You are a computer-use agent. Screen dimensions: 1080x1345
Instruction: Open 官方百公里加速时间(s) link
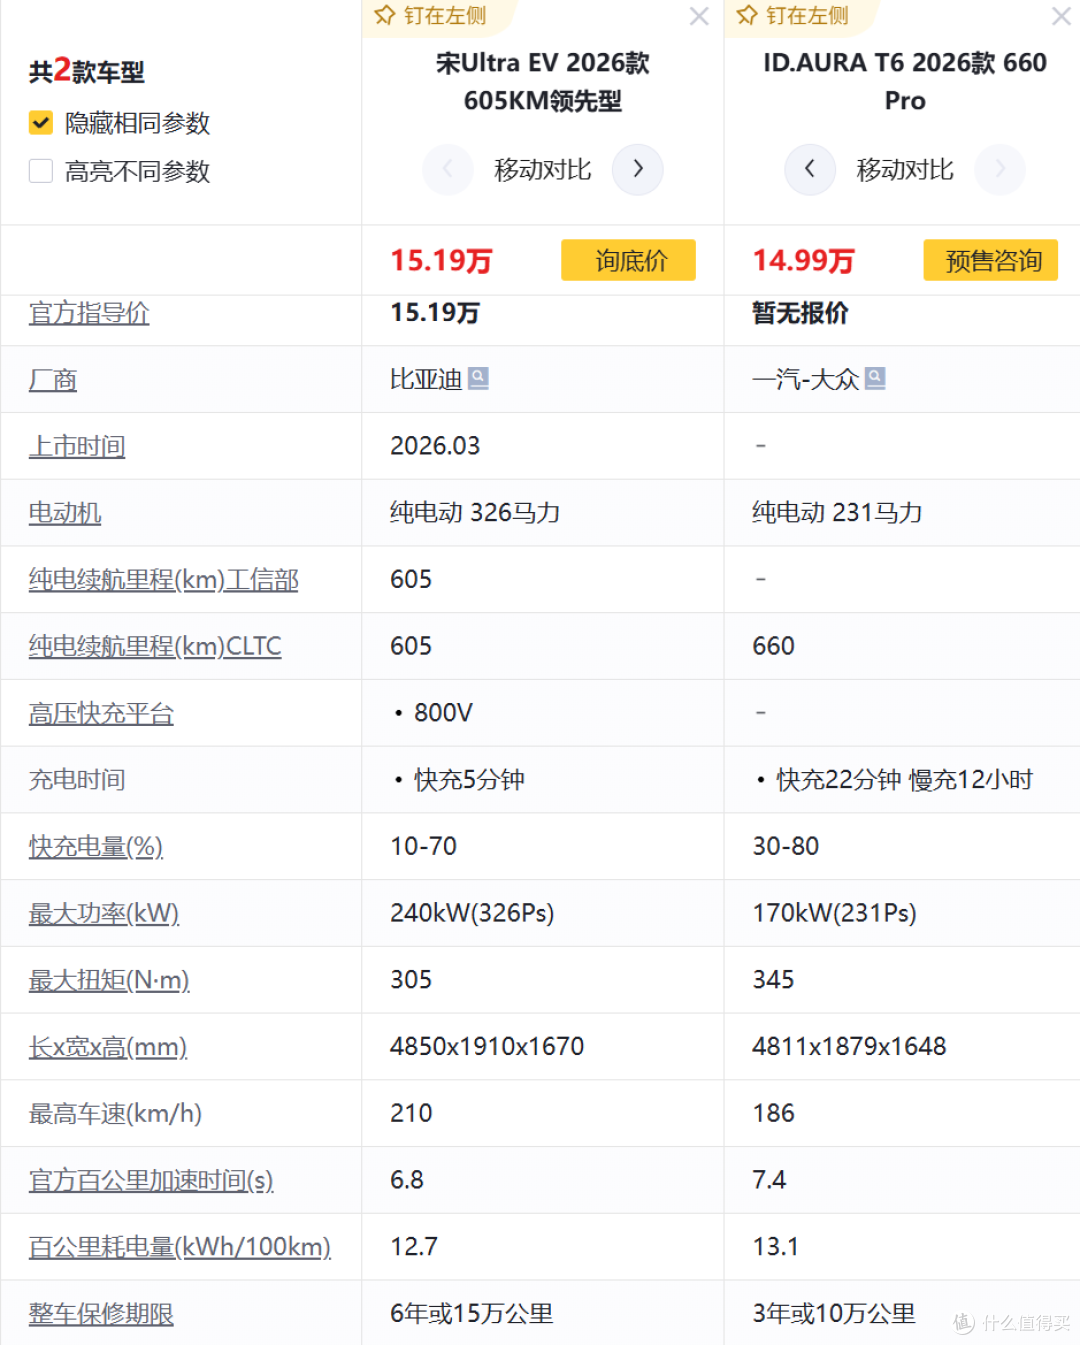click(x=151, y=1180)
